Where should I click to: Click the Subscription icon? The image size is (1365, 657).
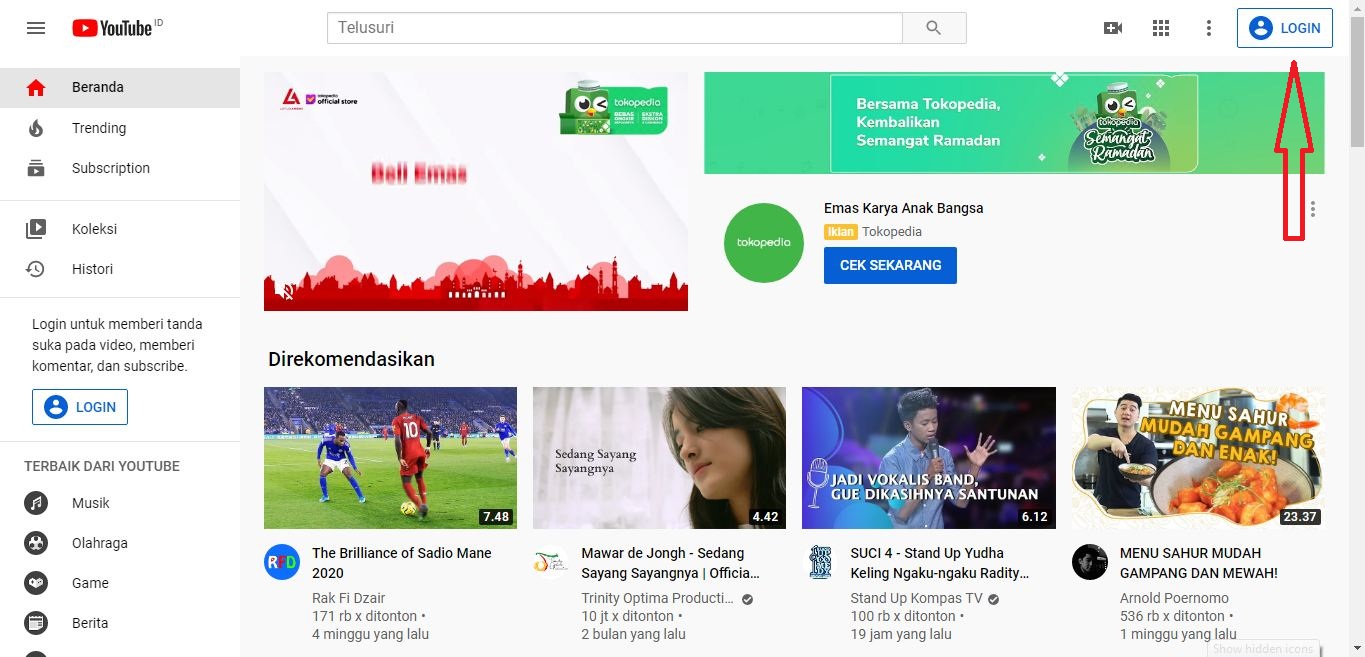[x=36, y=168]
